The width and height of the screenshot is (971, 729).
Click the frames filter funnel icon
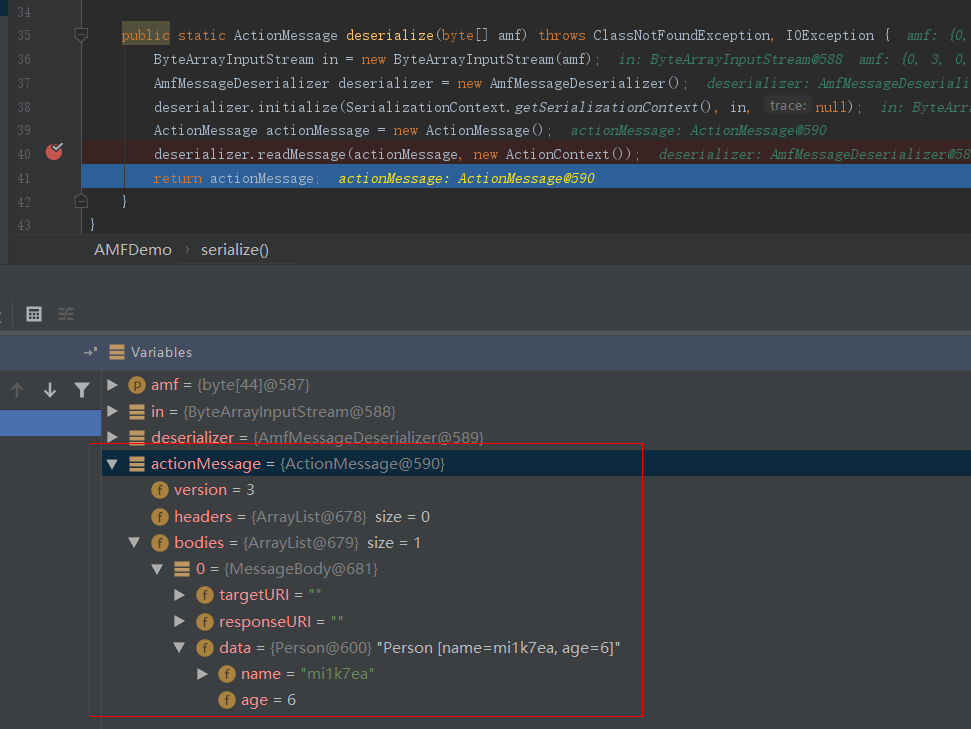(82, 390)
